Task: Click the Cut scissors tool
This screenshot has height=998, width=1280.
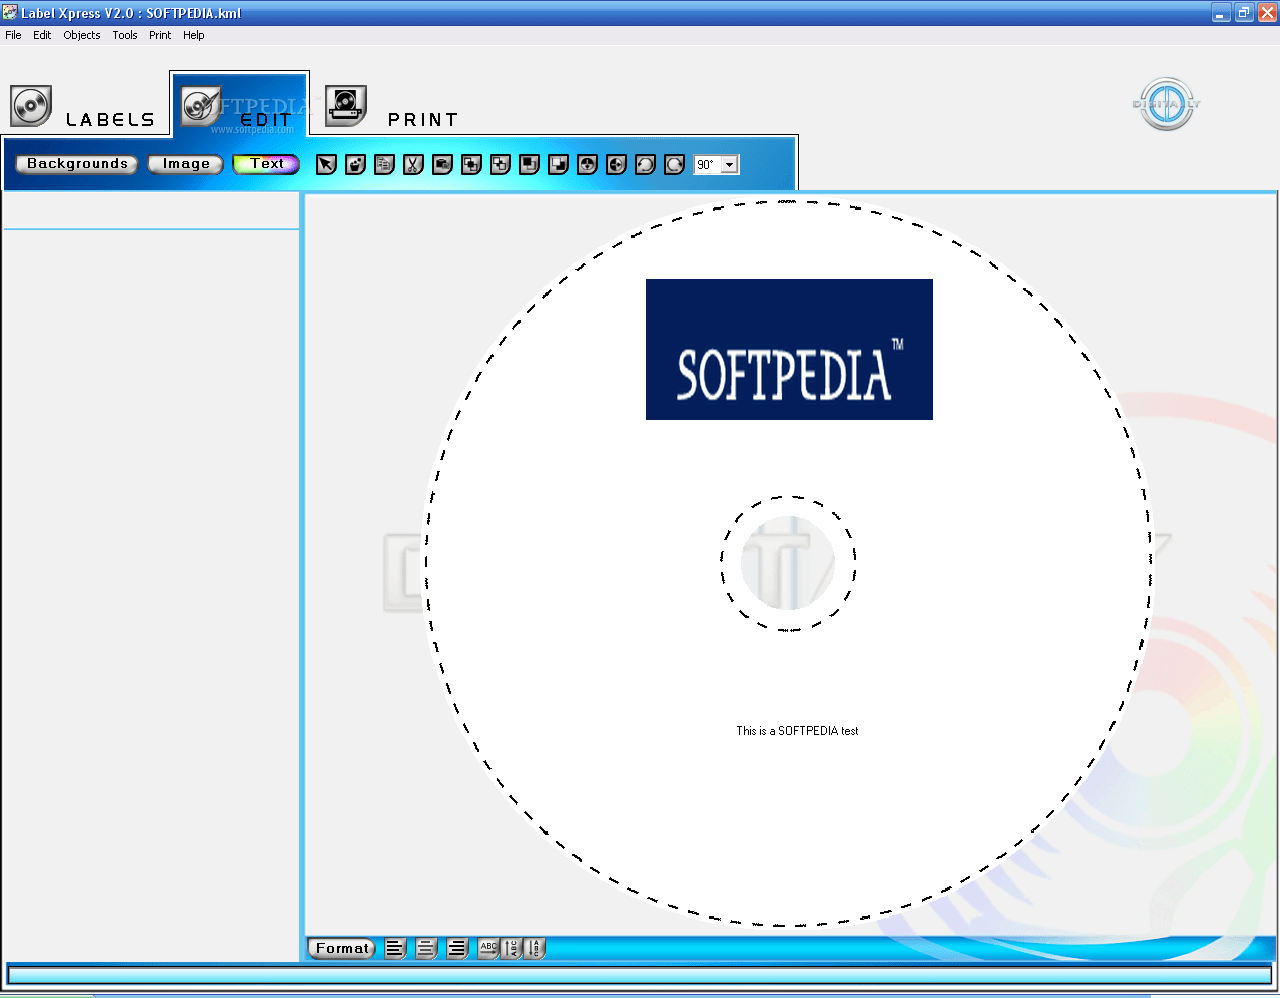Action: click(413, 164)
